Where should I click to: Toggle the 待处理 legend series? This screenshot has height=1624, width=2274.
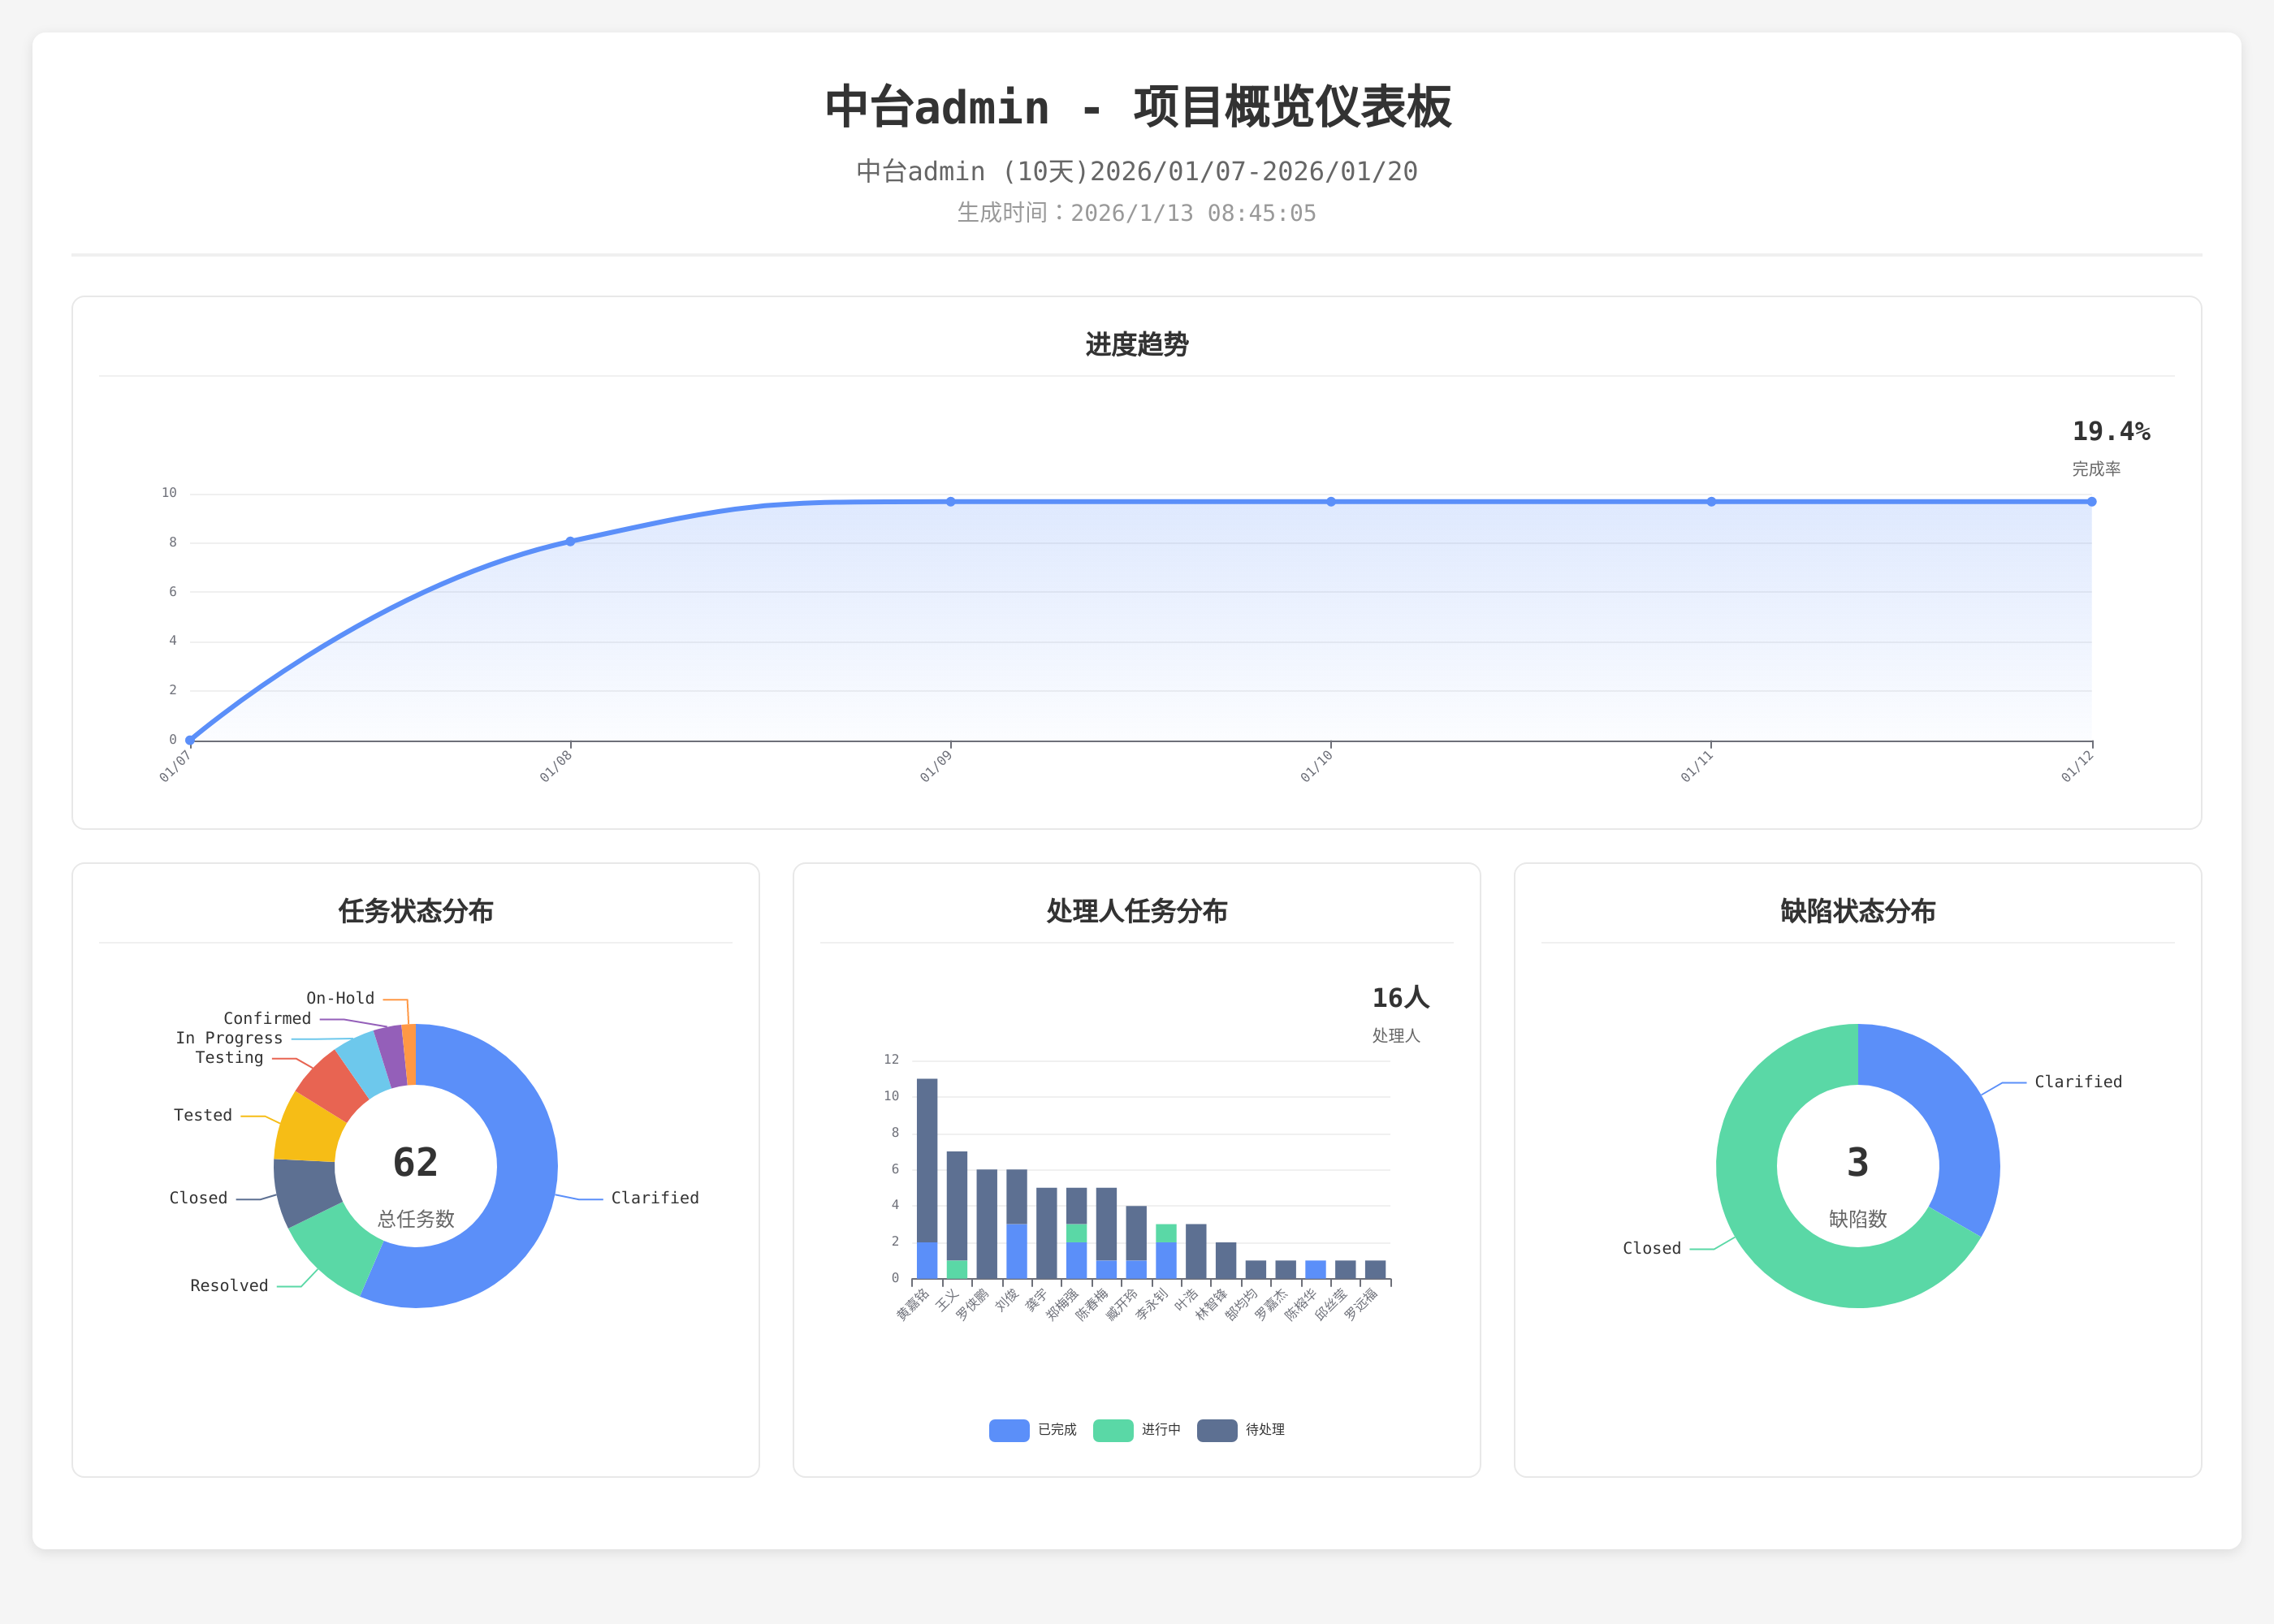pos(1217,1430)
